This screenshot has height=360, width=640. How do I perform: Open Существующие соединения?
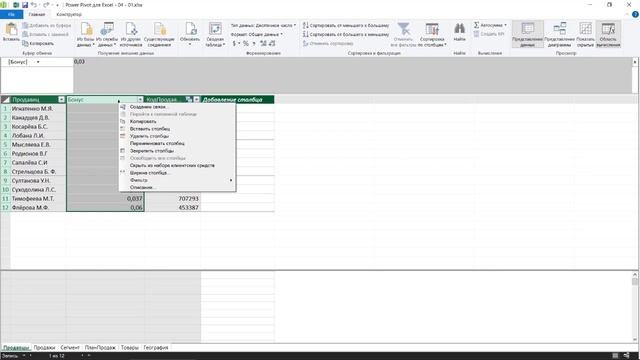click(159, 35)
